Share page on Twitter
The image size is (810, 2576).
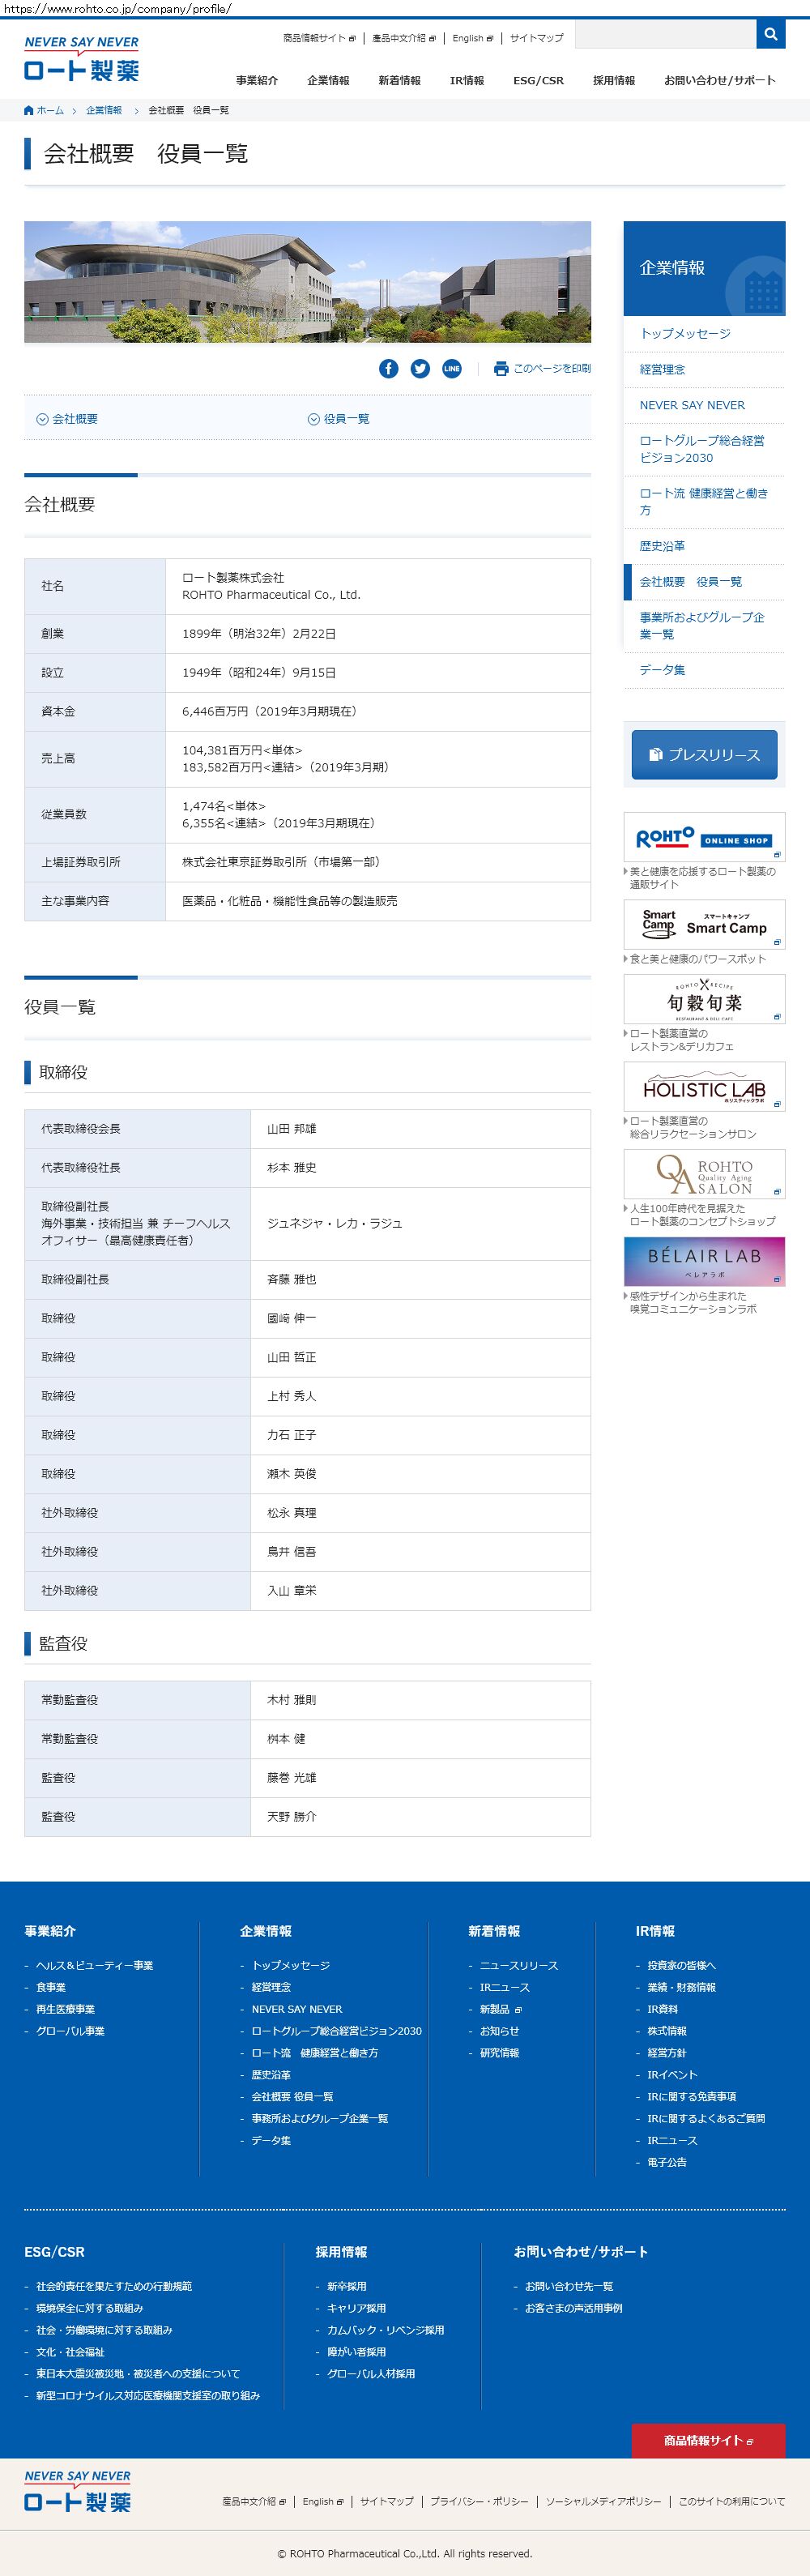420,368
